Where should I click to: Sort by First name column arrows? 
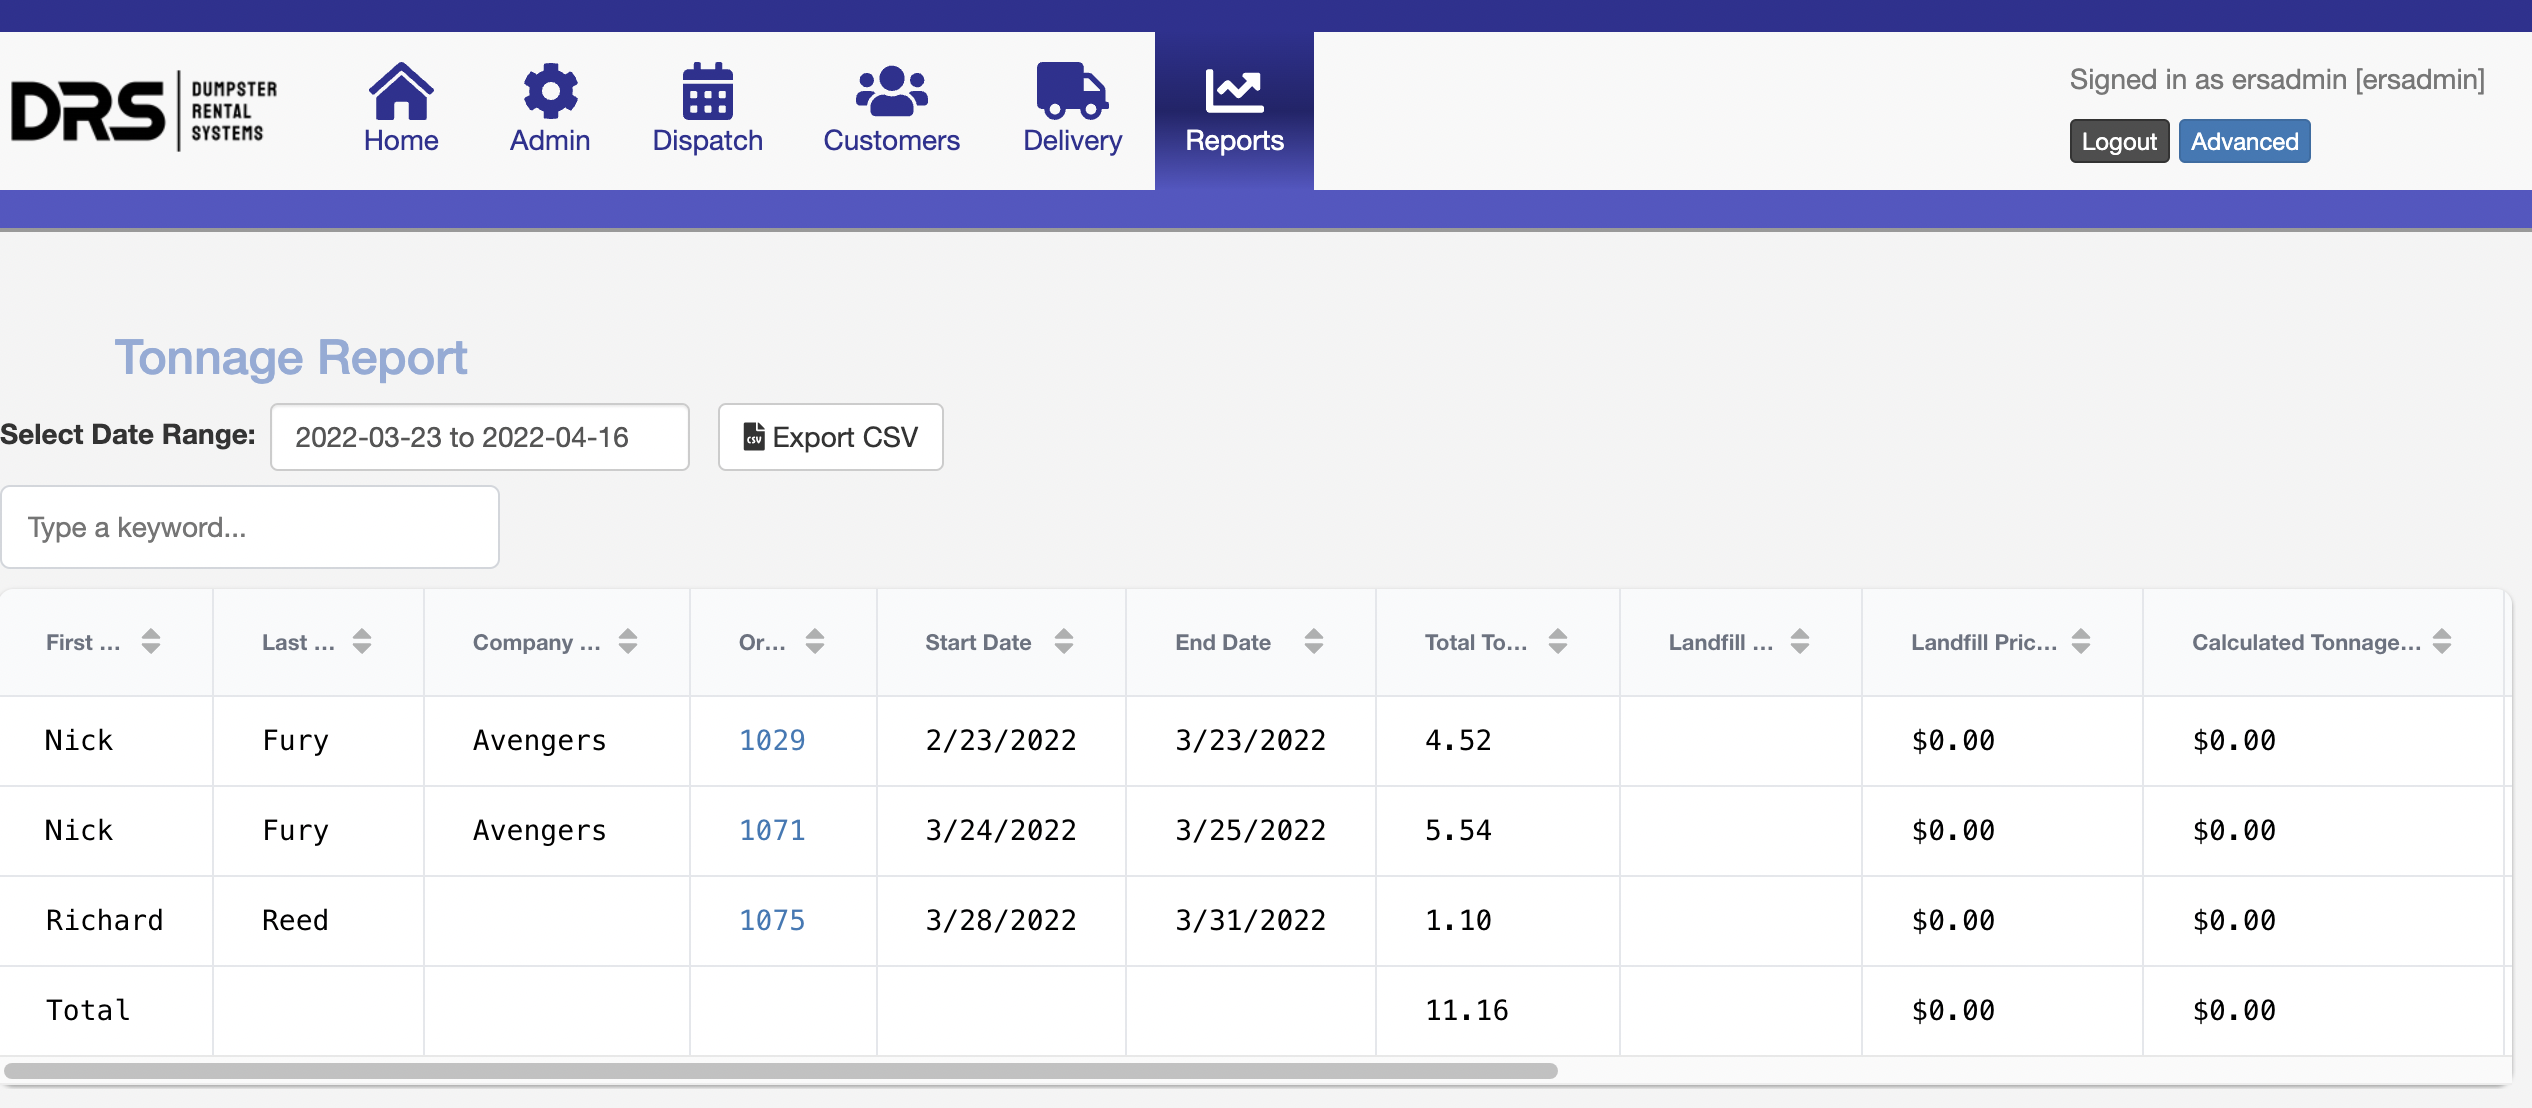[x=151, y=641]
